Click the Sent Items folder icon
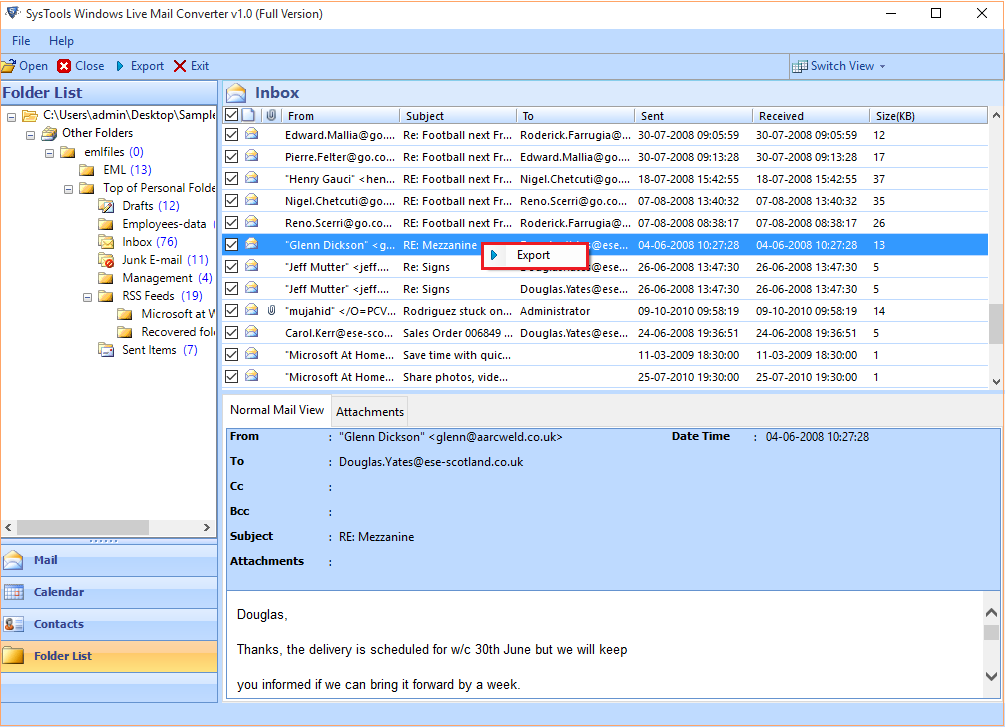 click(106, 349)
